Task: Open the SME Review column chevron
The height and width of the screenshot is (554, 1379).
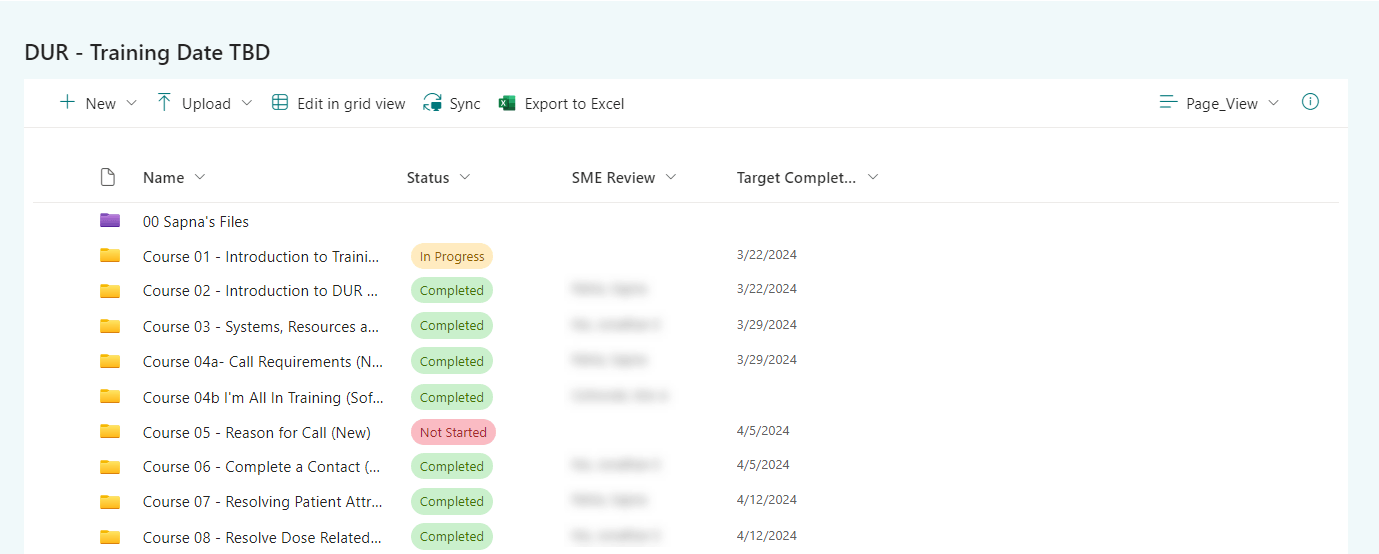Action: pos(671,177)
